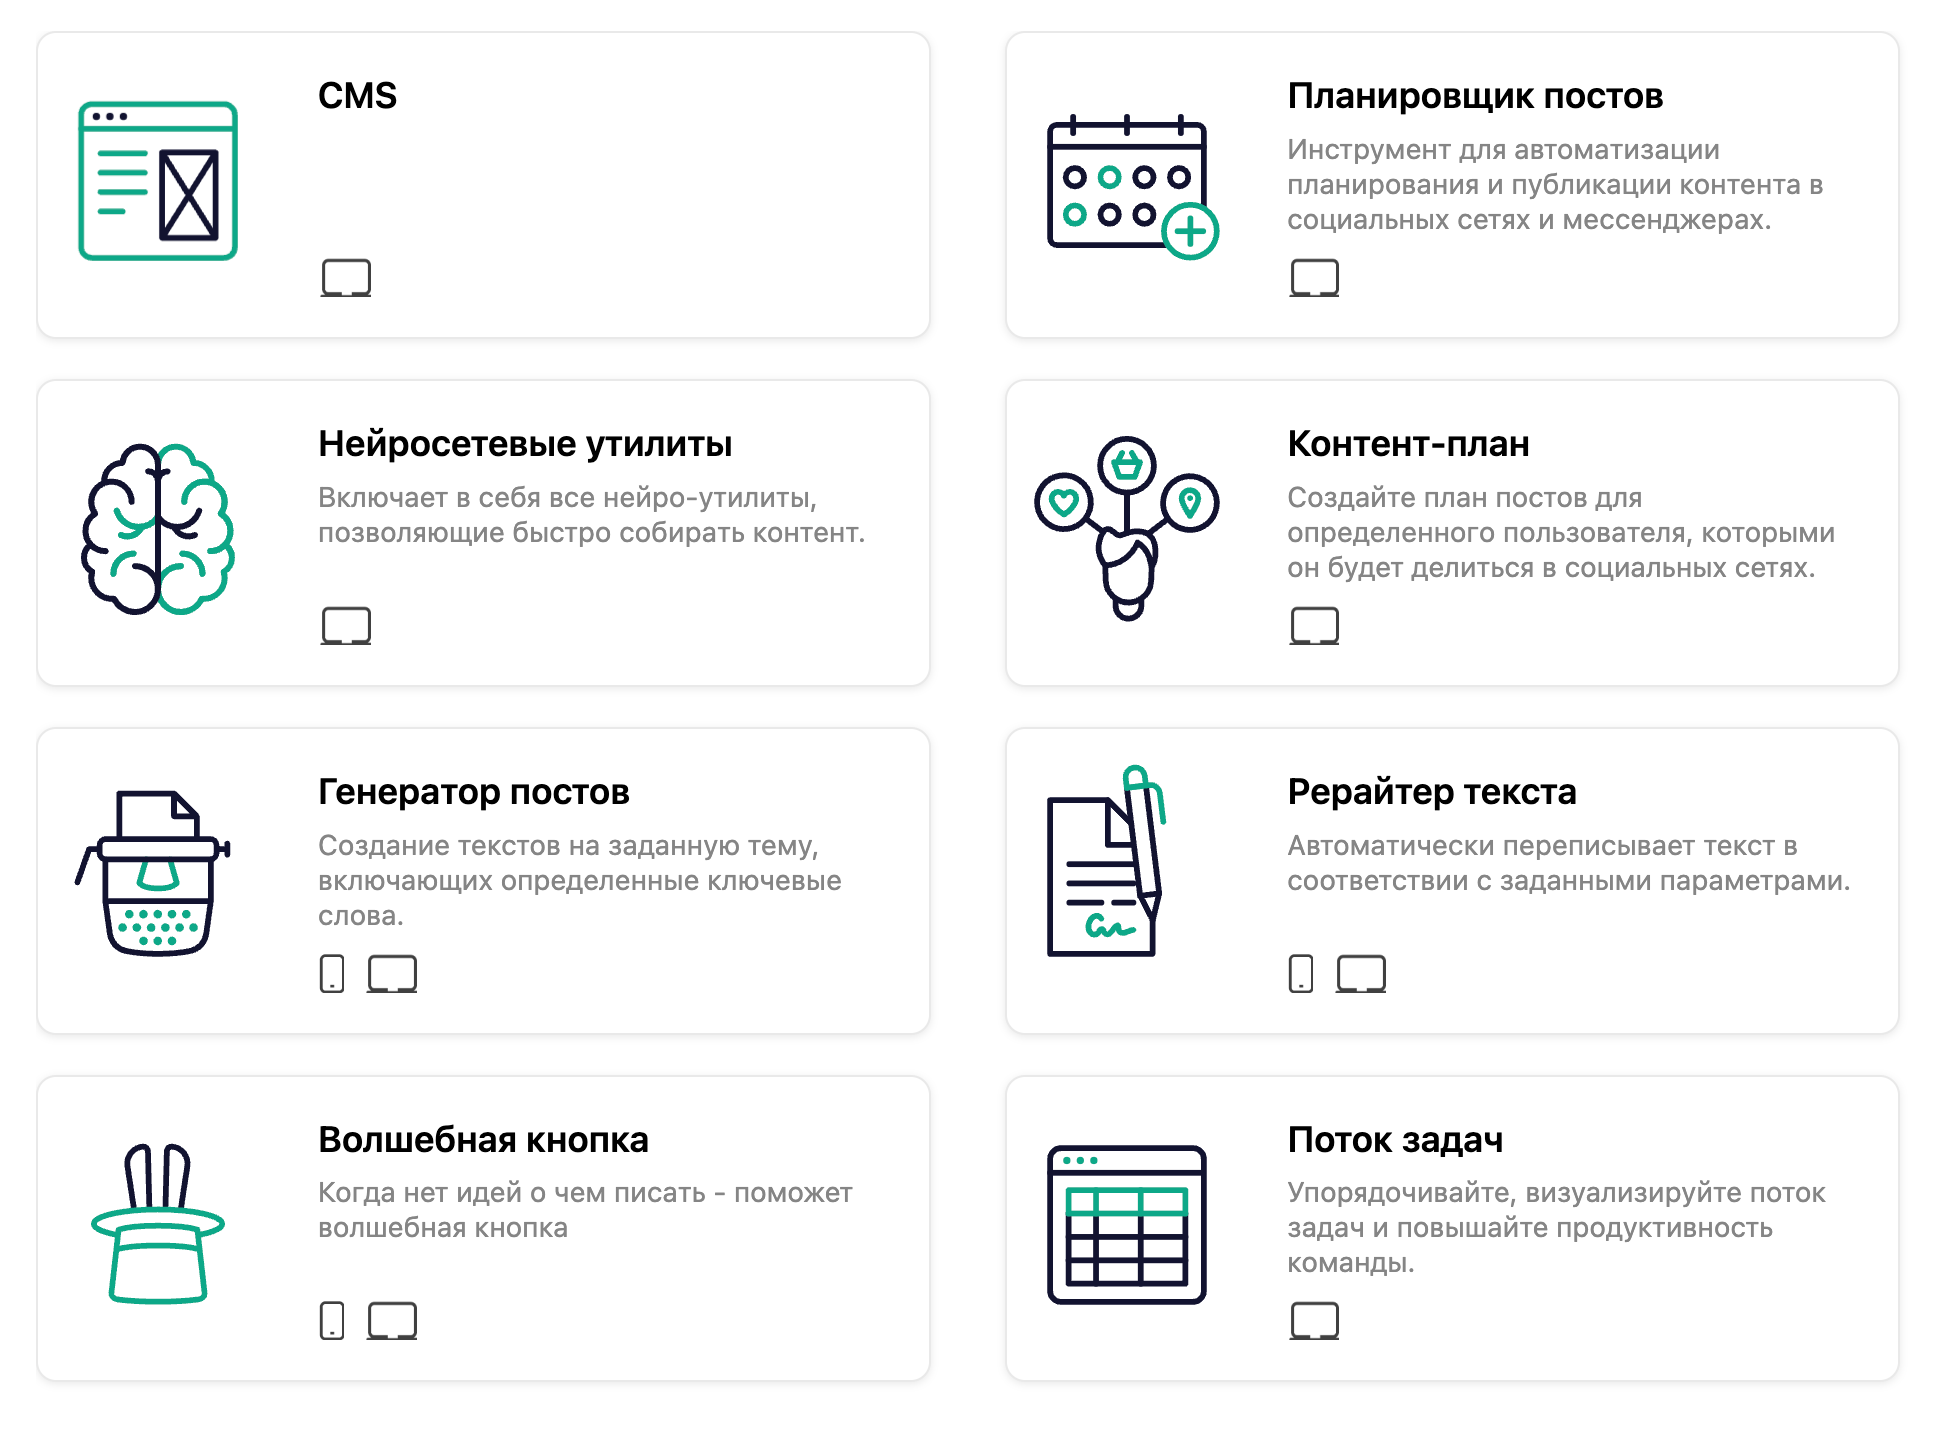Click the Контент-план person-with-bubbles icon
The height and width of the screenshot is (1452, 1960).
1127,528
